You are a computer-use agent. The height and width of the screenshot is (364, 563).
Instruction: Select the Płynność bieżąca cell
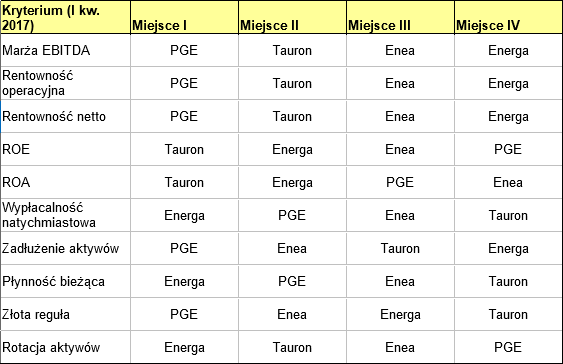(x=65, y=281)
